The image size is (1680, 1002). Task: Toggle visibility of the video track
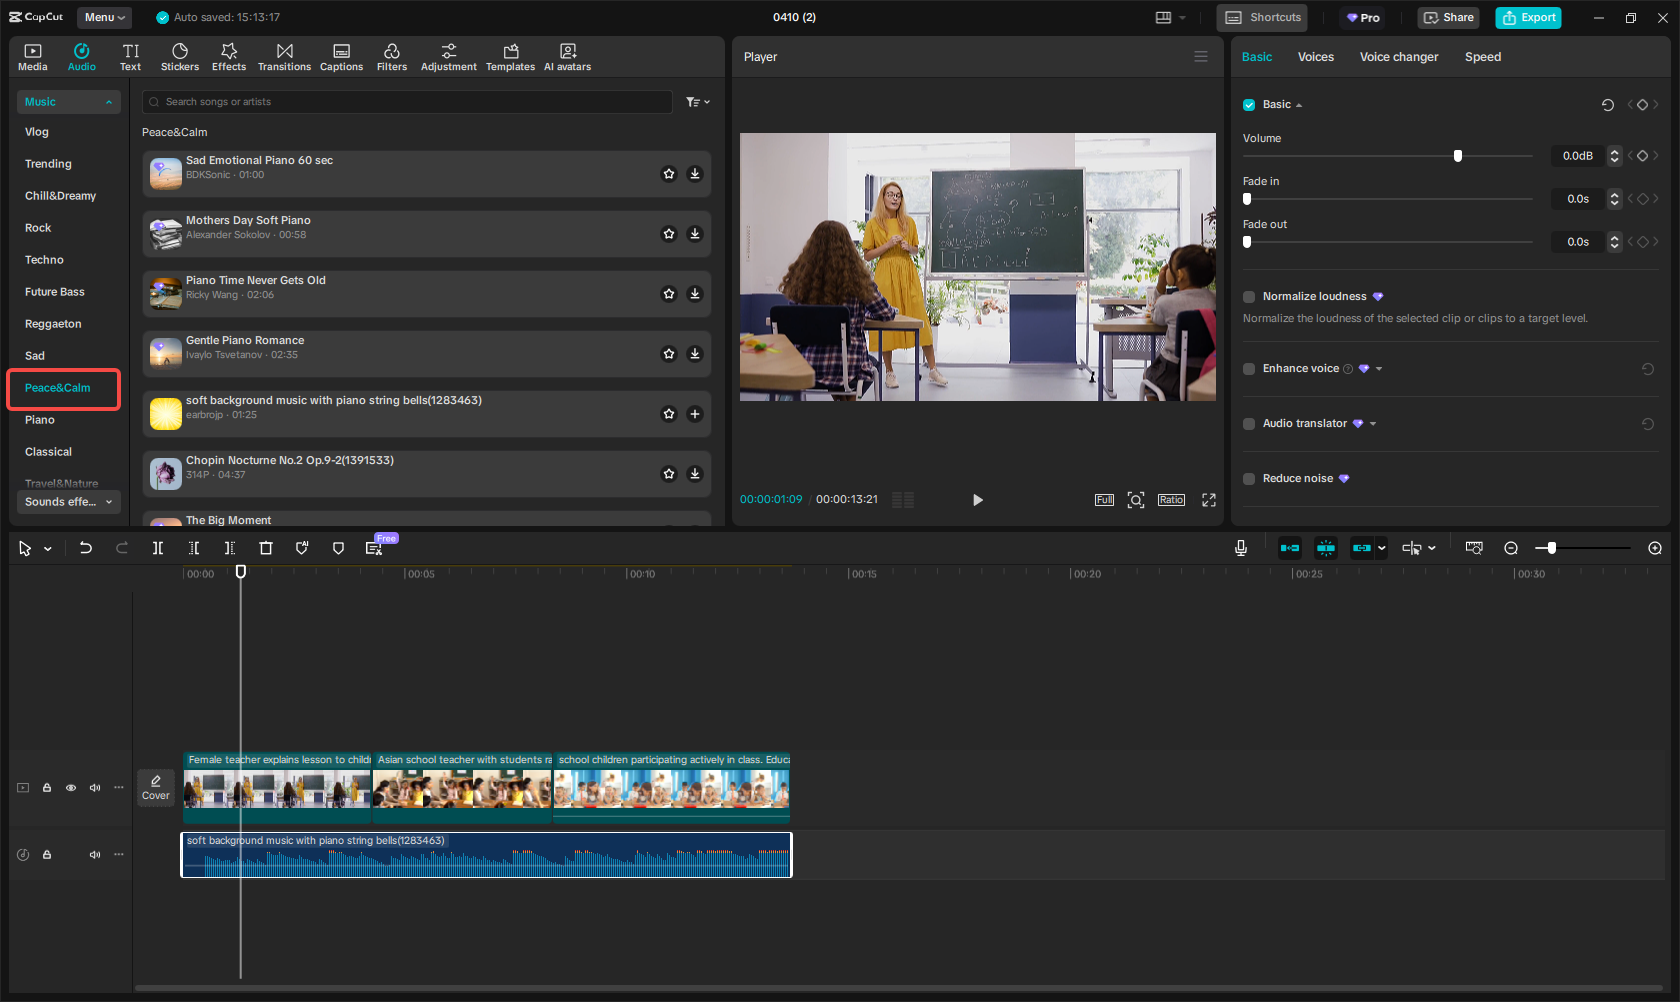[71, 788]
